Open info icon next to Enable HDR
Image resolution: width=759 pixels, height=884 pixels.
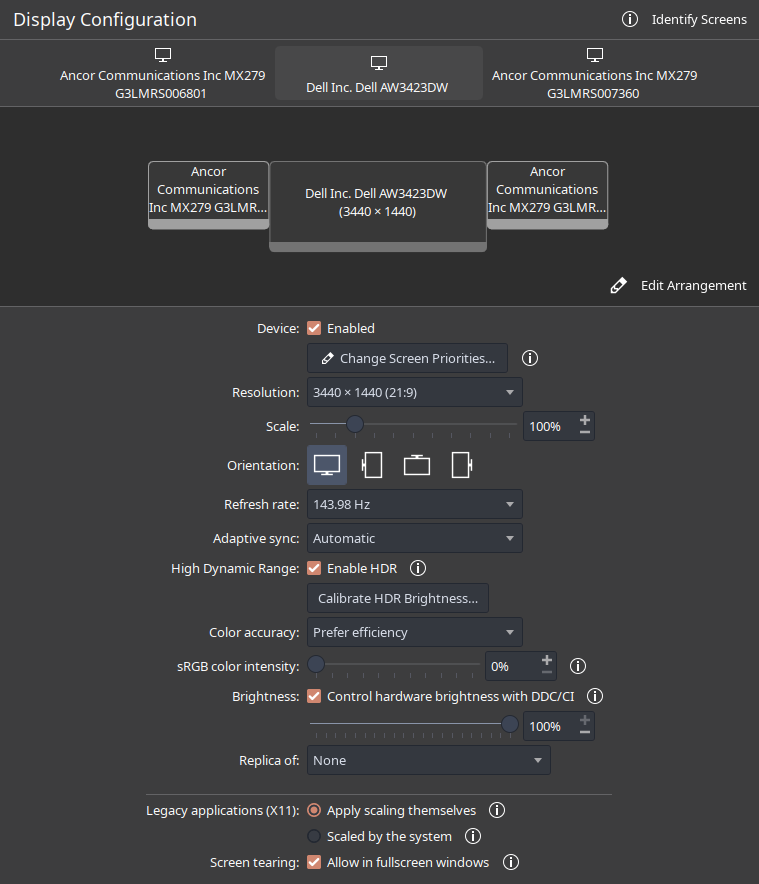(419, 568)
